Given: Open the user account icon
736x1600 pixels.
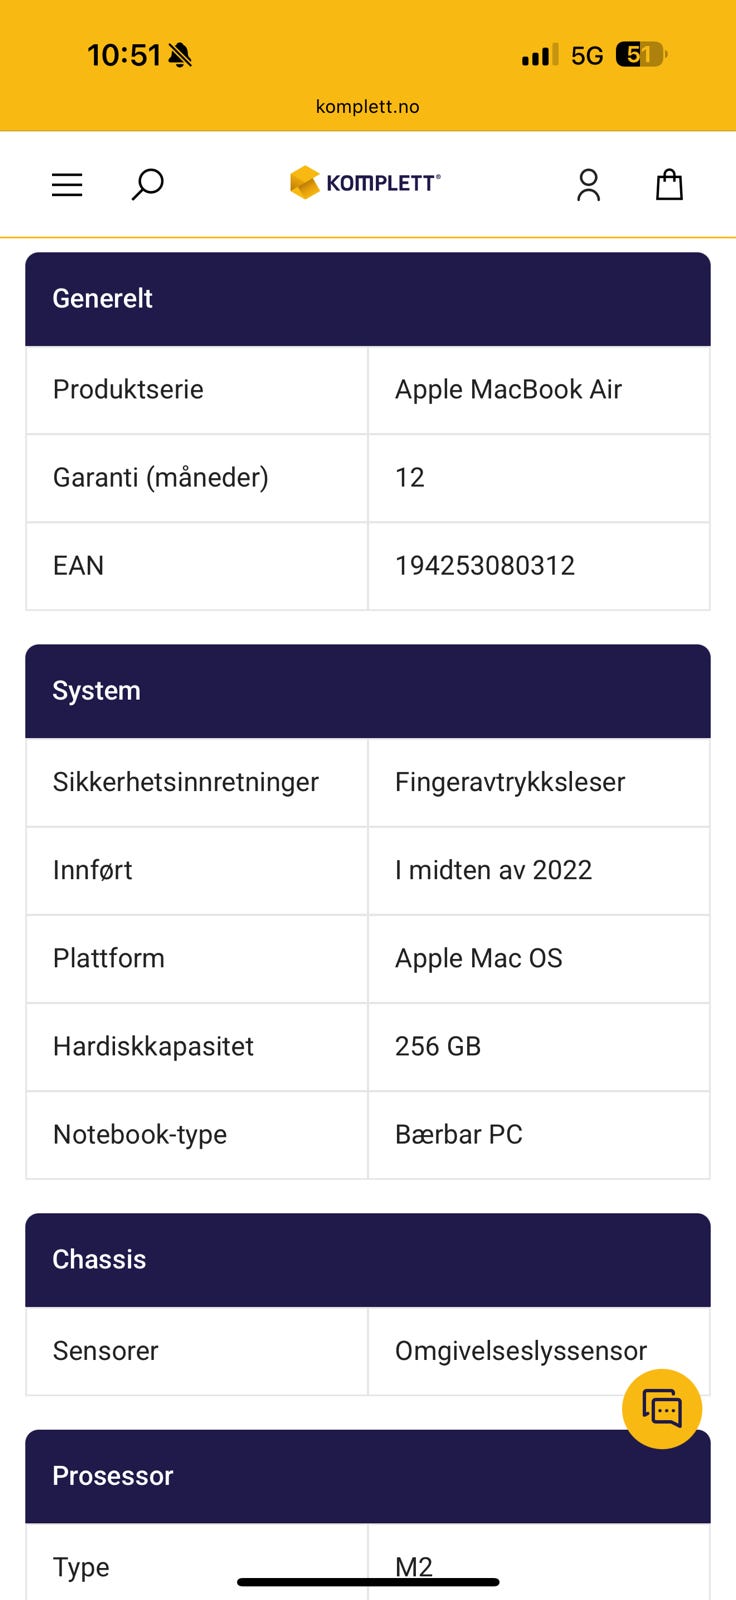Looking at the screenshot, I should [x=588, y=185].
